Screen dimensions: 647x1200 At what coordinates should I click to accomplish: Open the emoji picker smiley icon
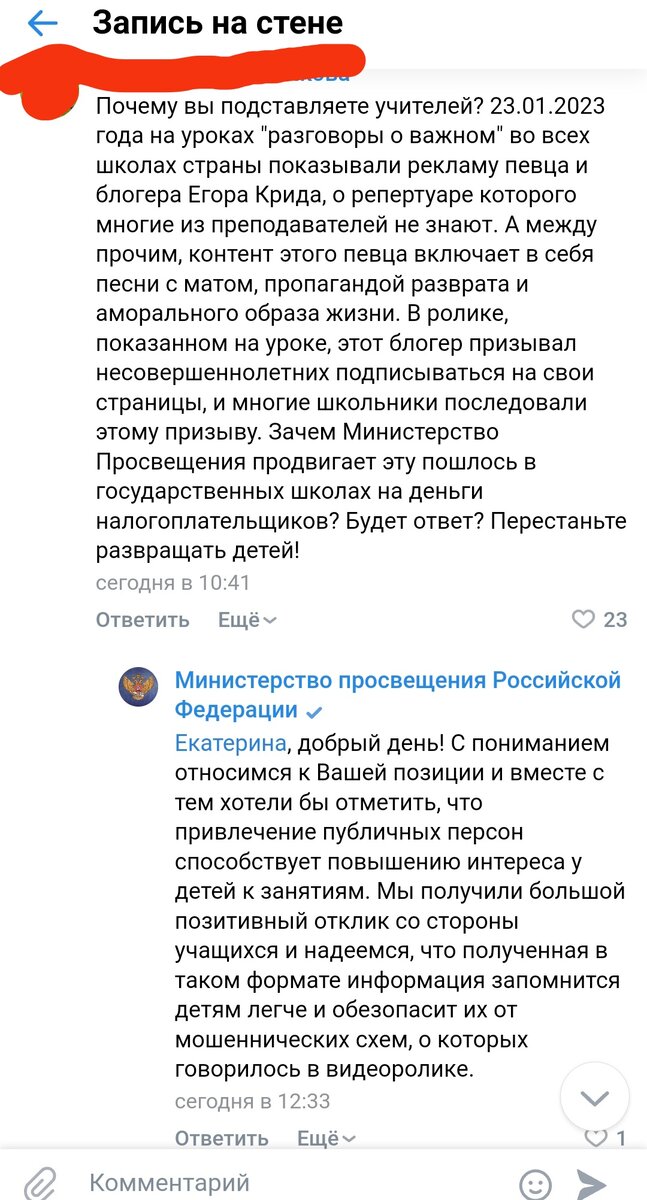[x=537, y=1183]
